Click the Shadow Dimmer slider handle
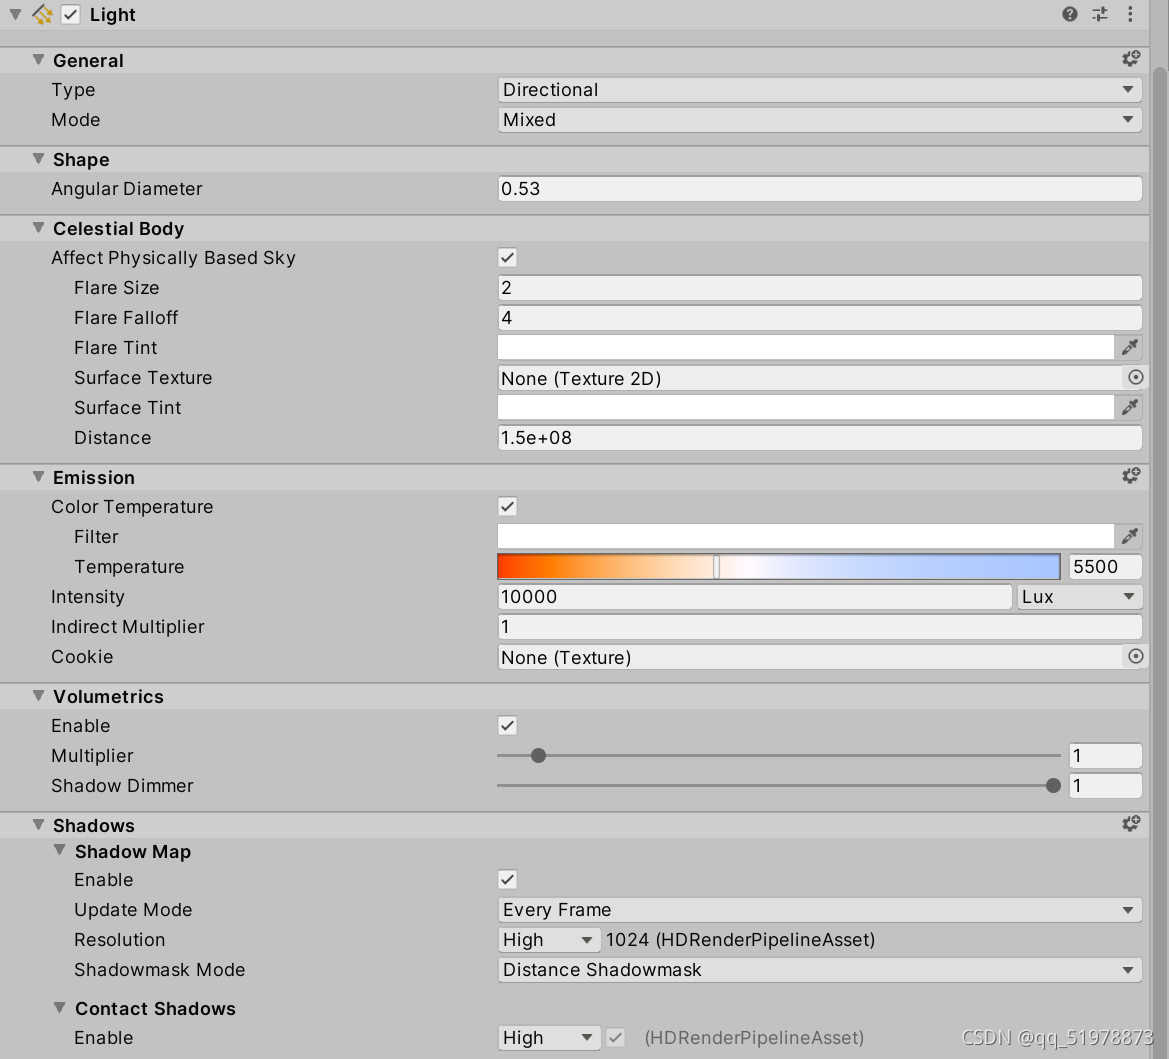 (1053, 785)
